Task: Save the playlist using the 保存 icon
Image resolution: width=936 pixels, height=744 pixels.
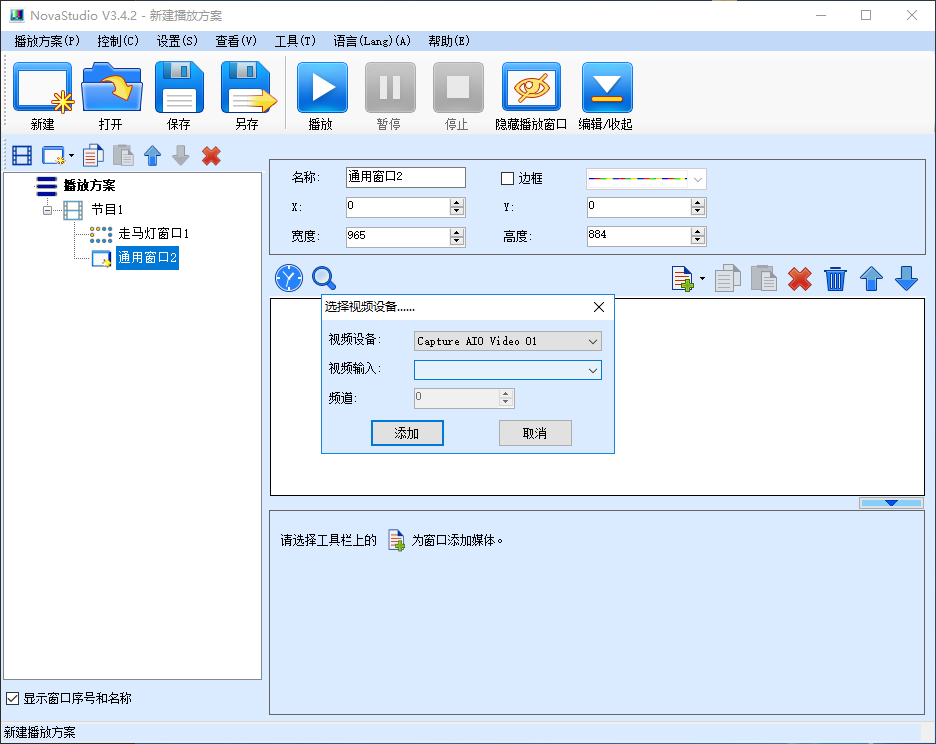Action: tap(179, 90)
